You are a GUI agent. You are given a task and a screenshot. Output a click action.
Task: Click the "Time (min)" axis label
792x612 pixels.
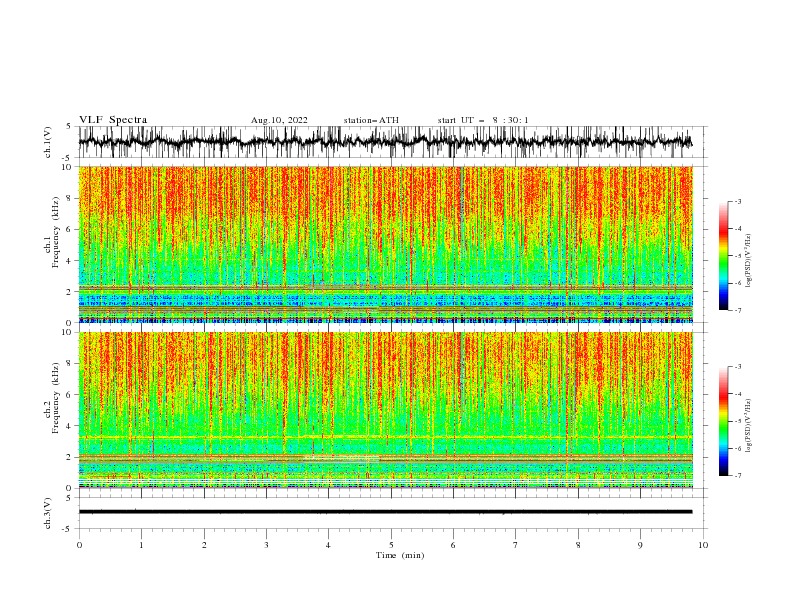tap(400, 555)
